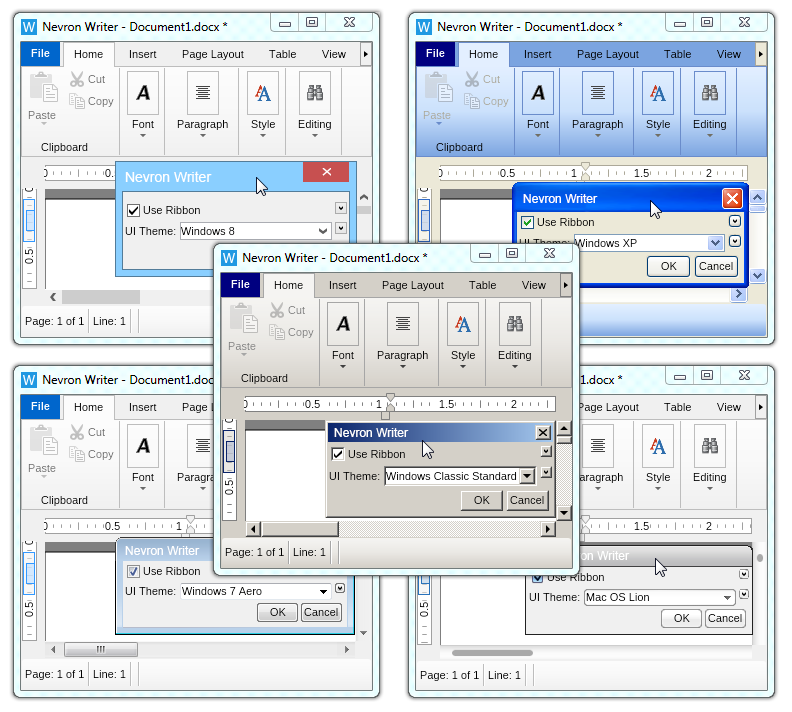Click horizontal scrollbar thumb in Windows 8 window
This screenshot has height=712, width=792.
101,297
